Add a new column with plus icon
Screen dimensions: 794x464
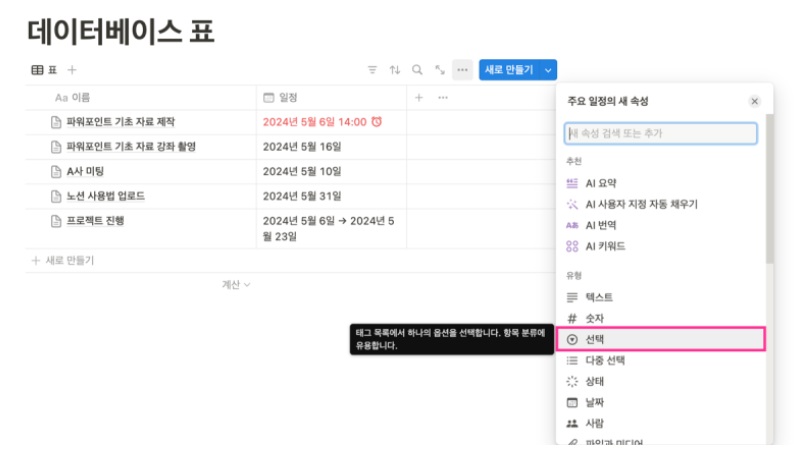[x=419, y=97]
